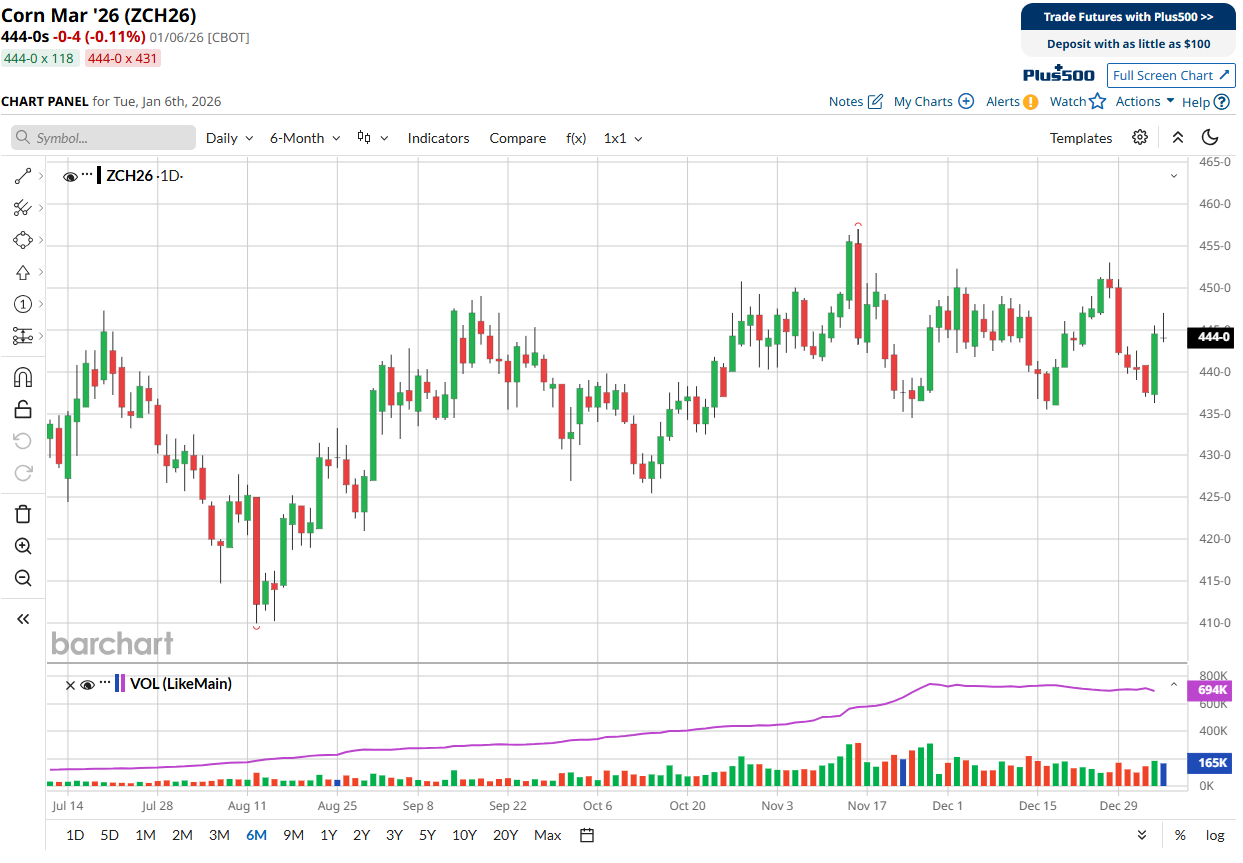The height and width of the screenshot is (863, 1243).
Task: Open the Daily frequency dropdown
Action: 229,138
